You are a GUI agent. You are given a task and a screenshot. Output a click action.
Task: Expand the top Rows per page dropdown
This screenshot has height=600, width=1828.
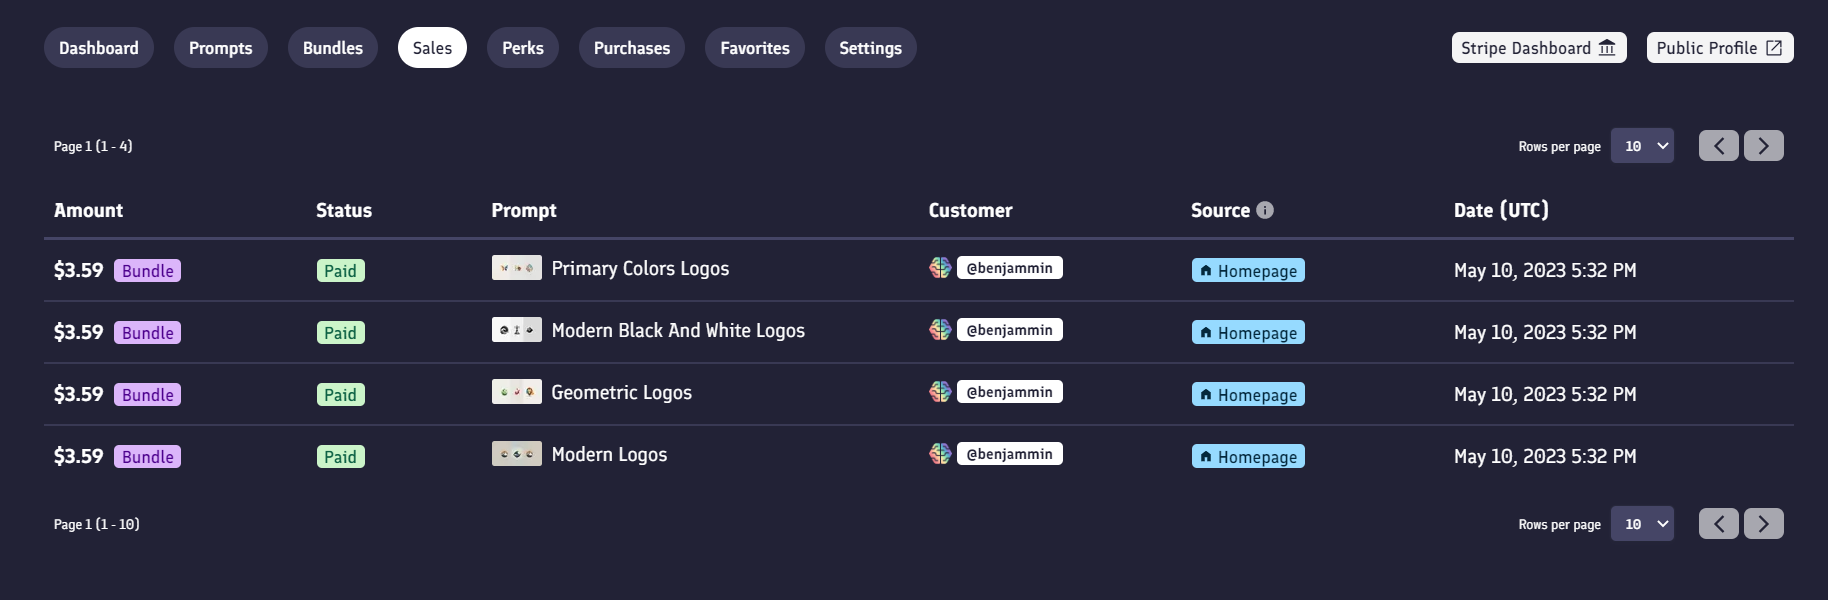point(1642,146)
